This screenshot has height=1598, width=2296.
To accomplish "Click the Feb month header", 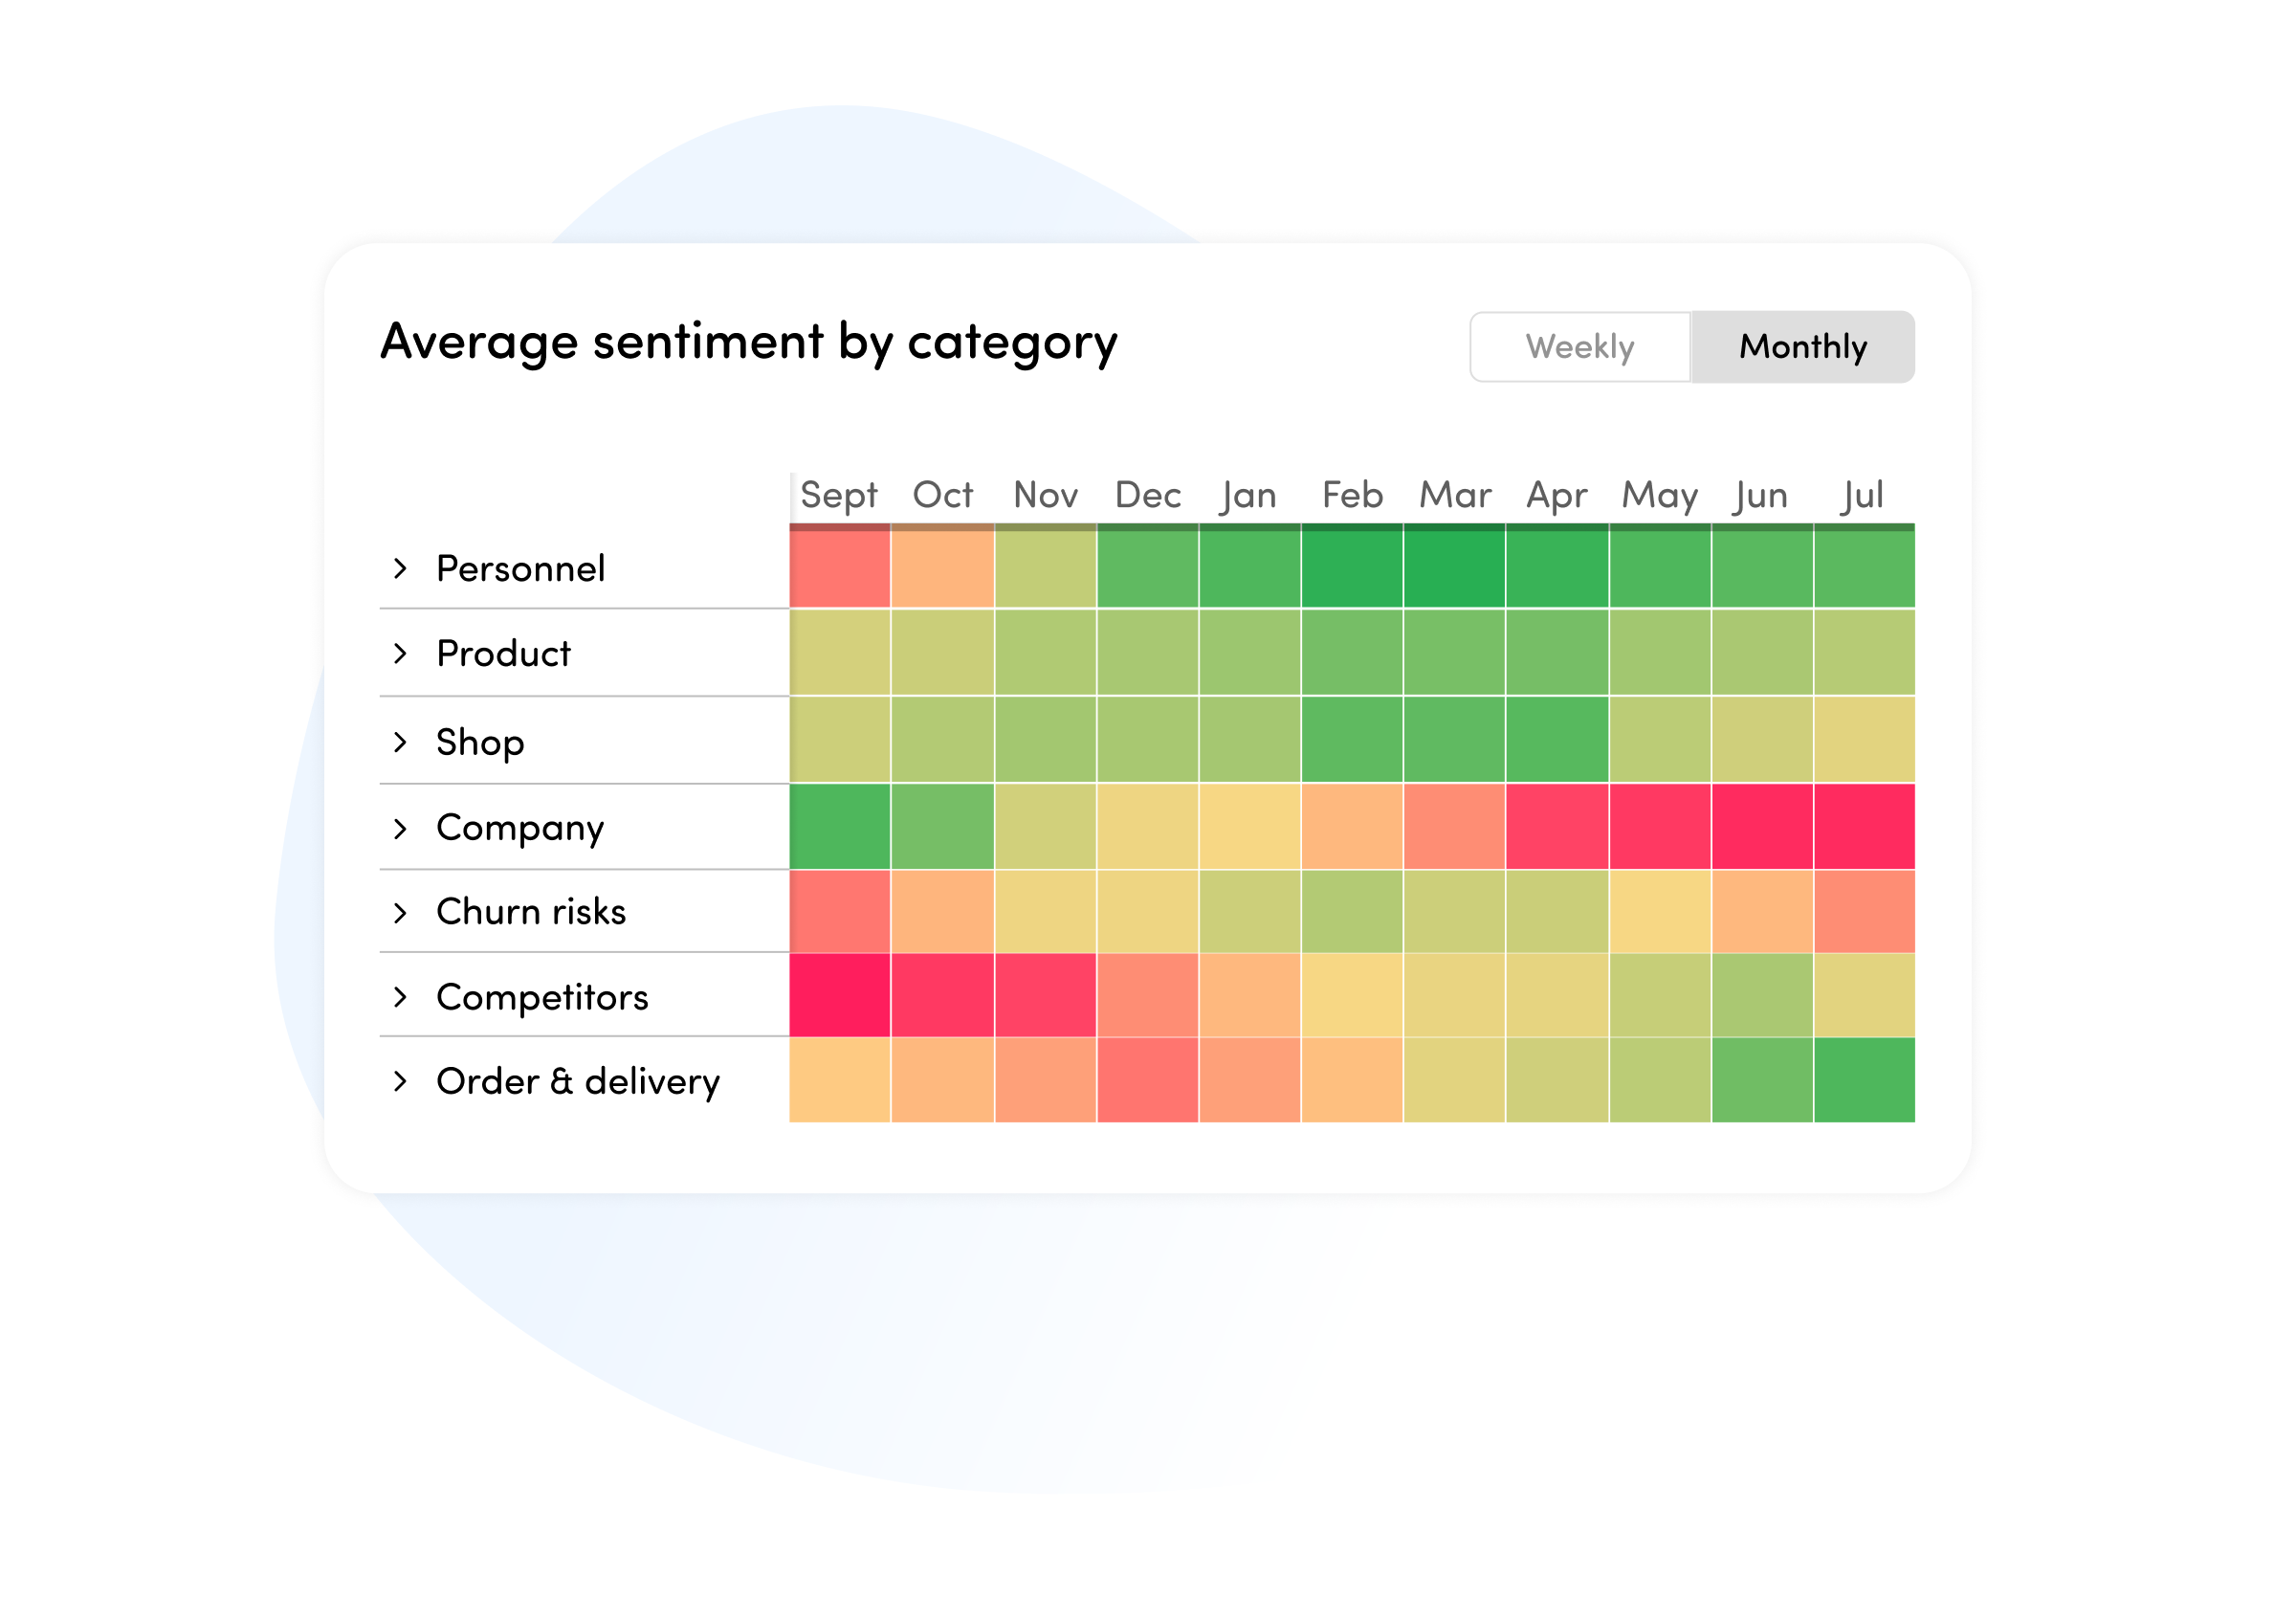I will [x=1351, y=495].
